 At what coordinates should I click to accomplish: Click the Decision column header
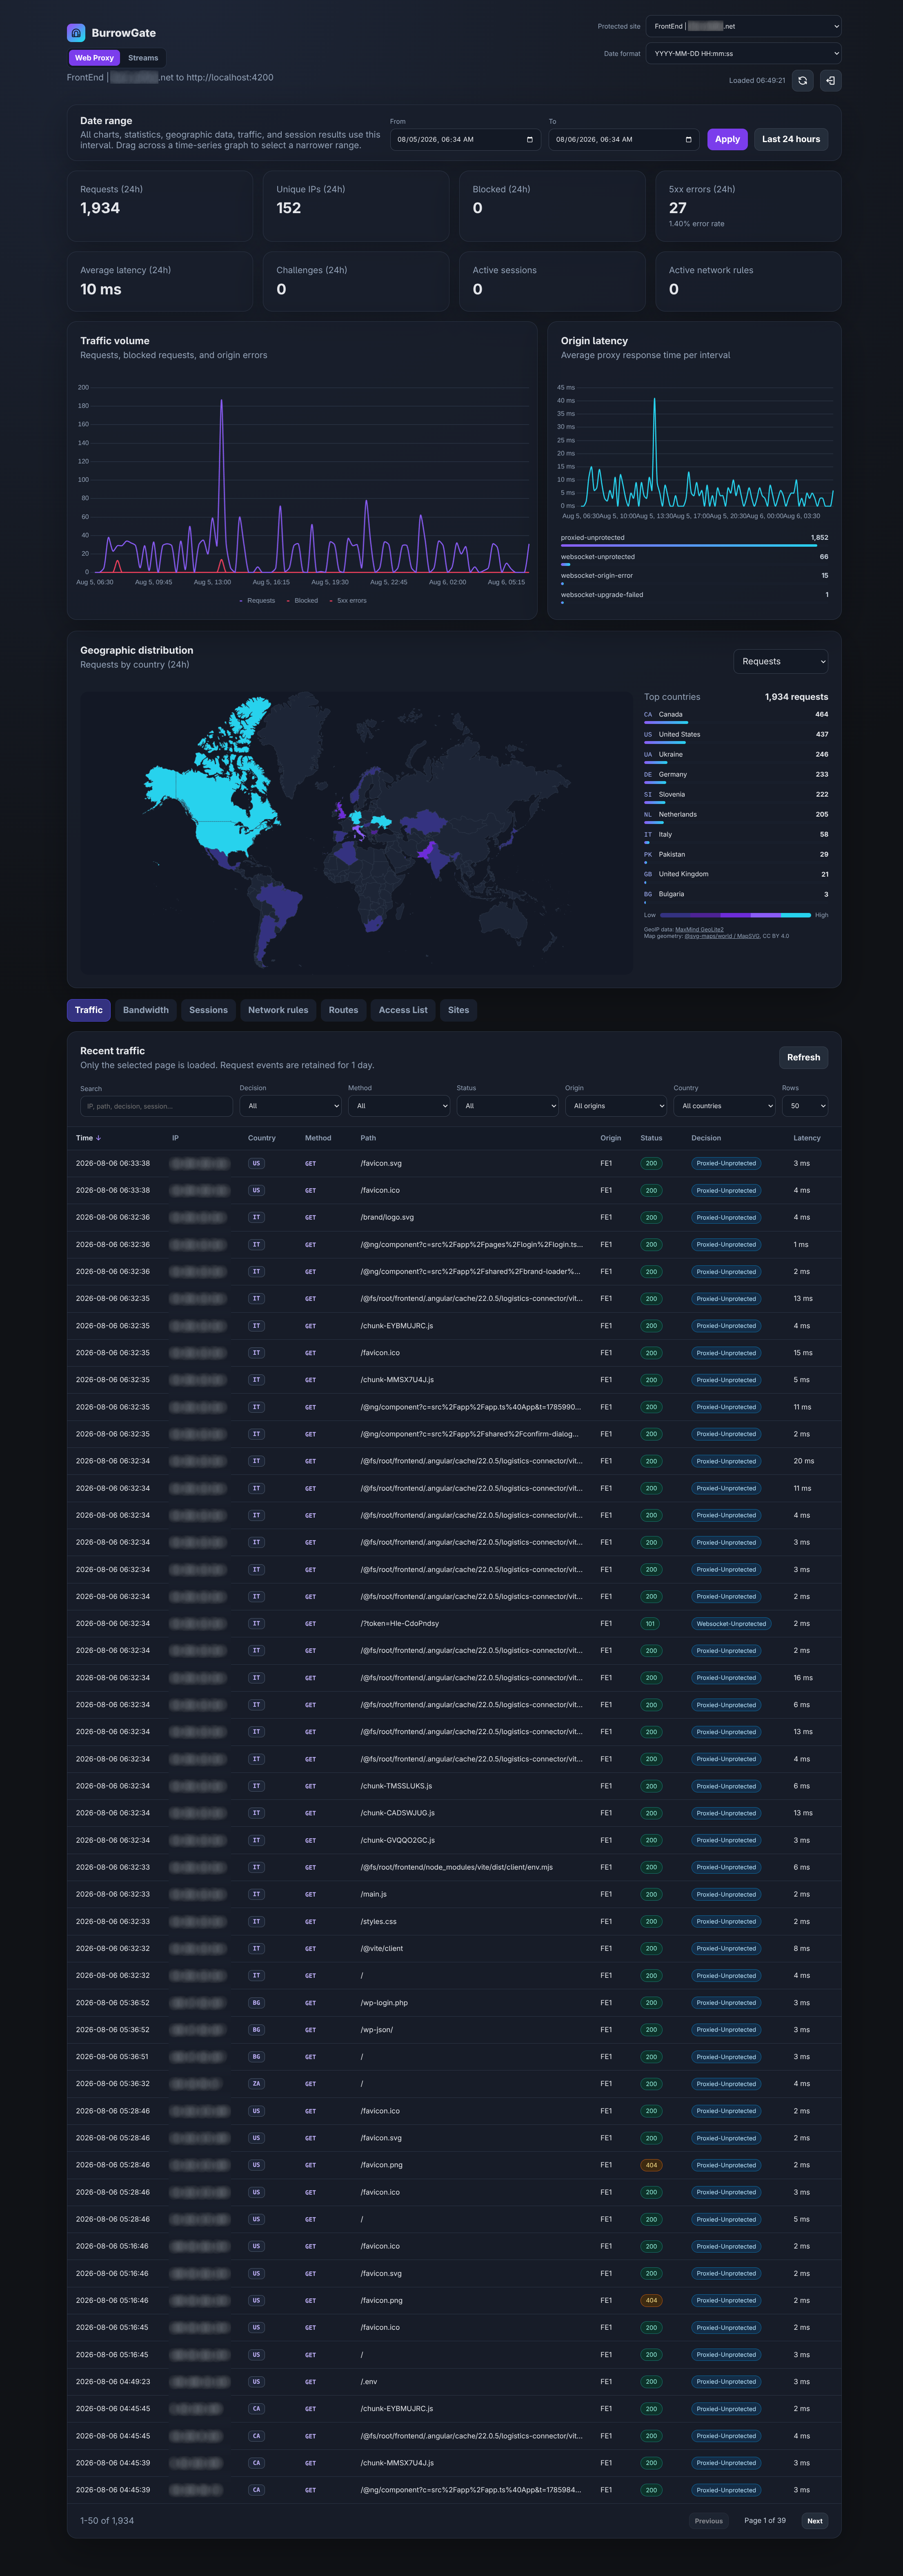pos(706,1138)
